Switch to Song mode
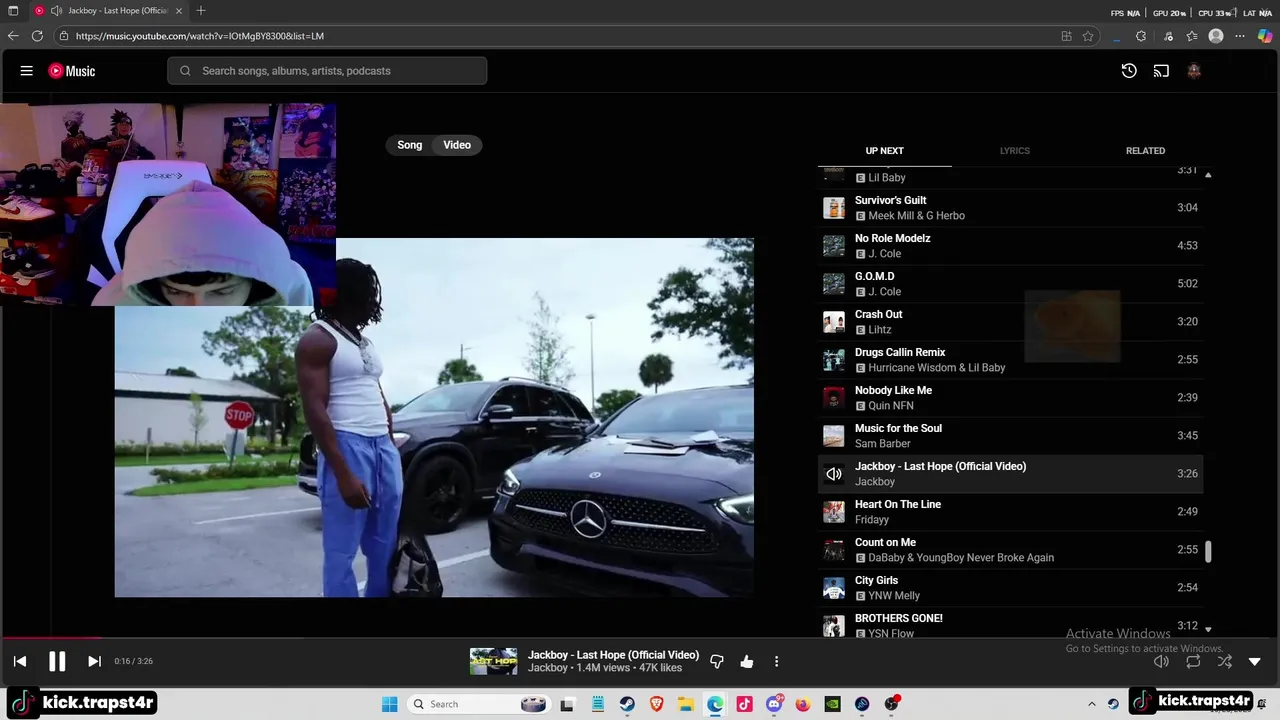 pyautogui.click(x=410, y=145)
